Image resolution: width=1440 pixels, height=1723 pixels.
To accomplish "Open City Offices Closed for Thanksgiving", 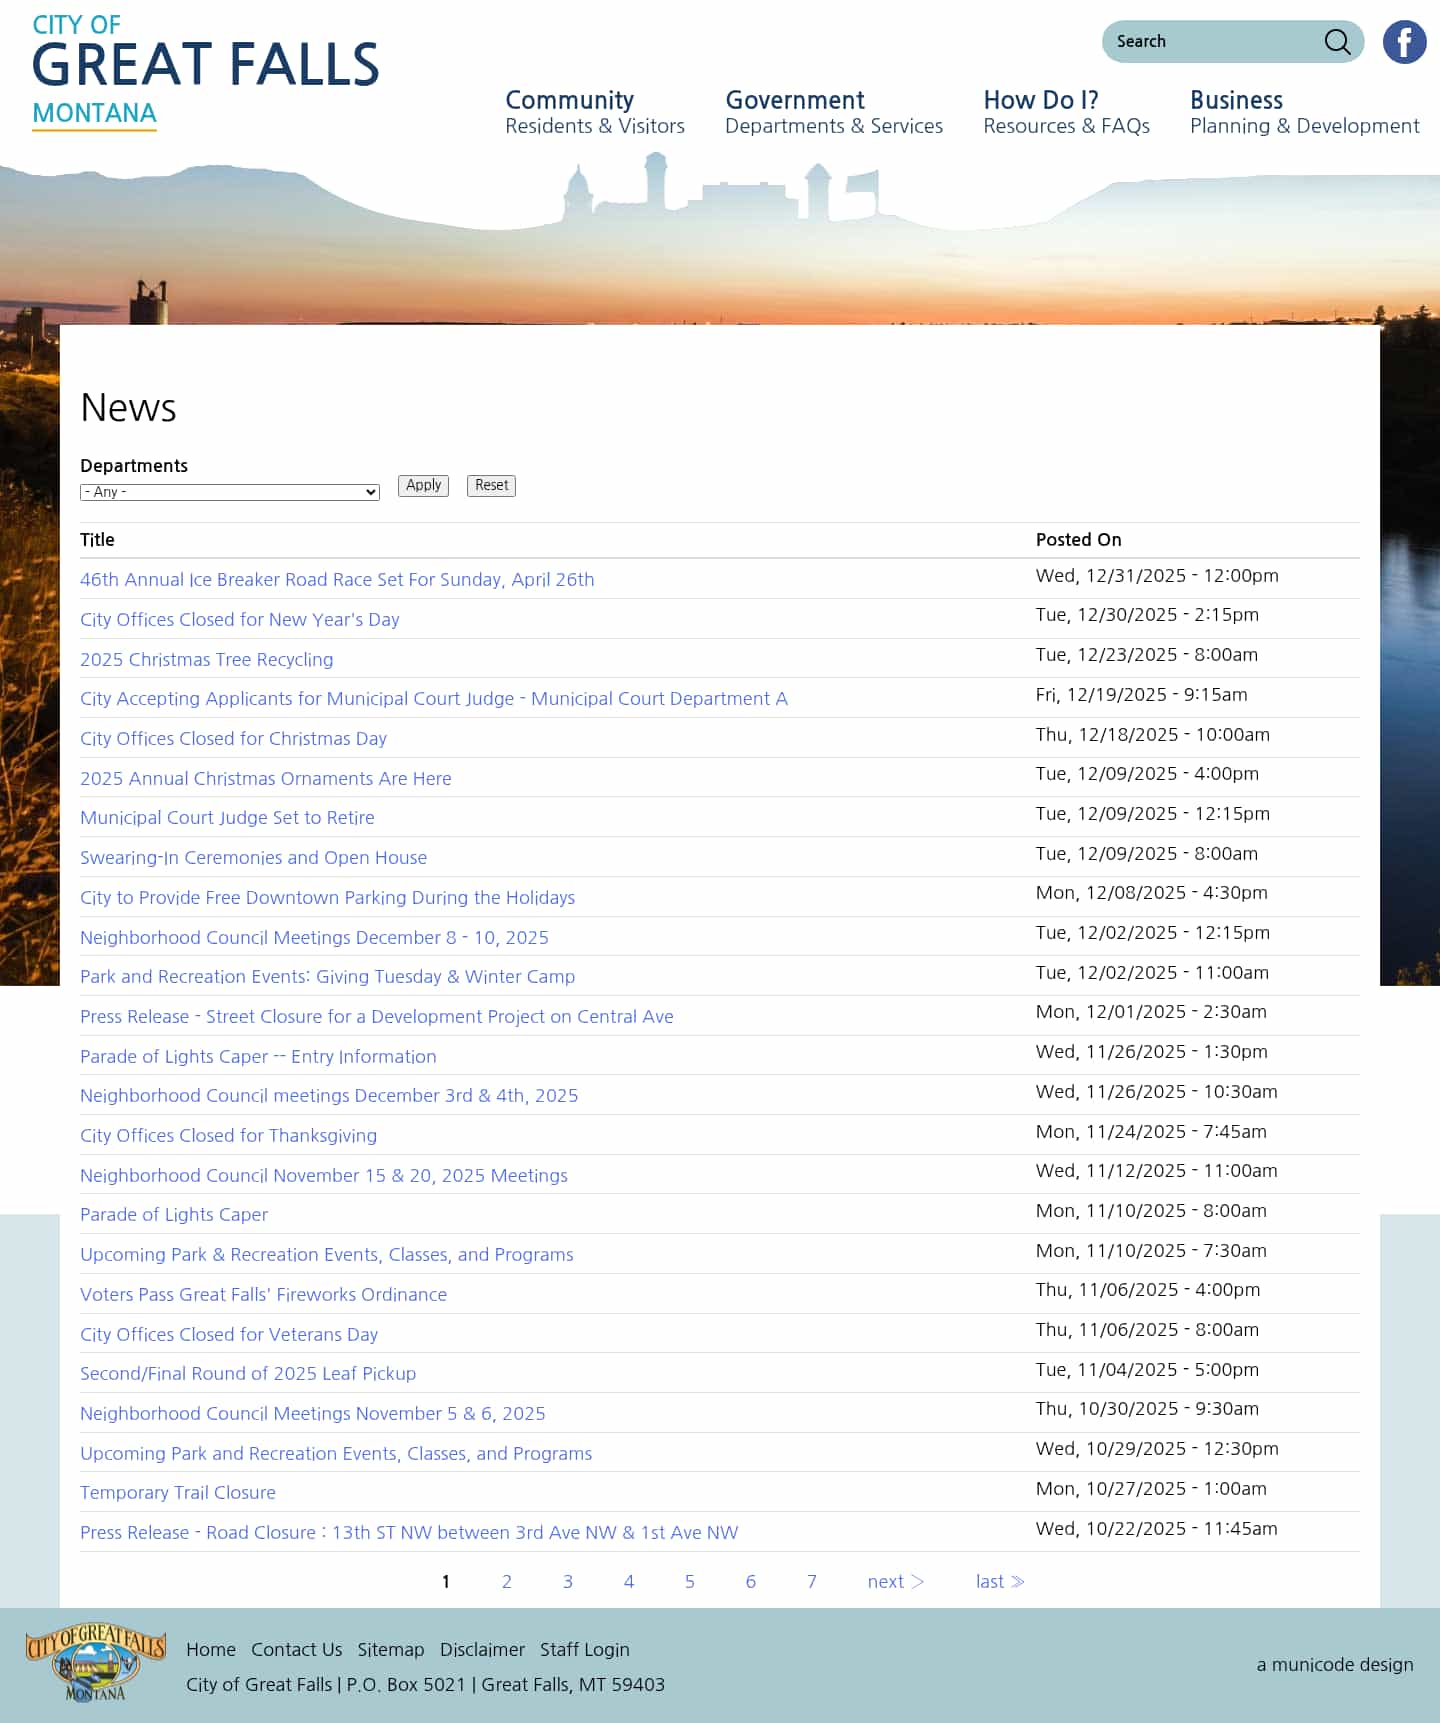I will 228,1135.
